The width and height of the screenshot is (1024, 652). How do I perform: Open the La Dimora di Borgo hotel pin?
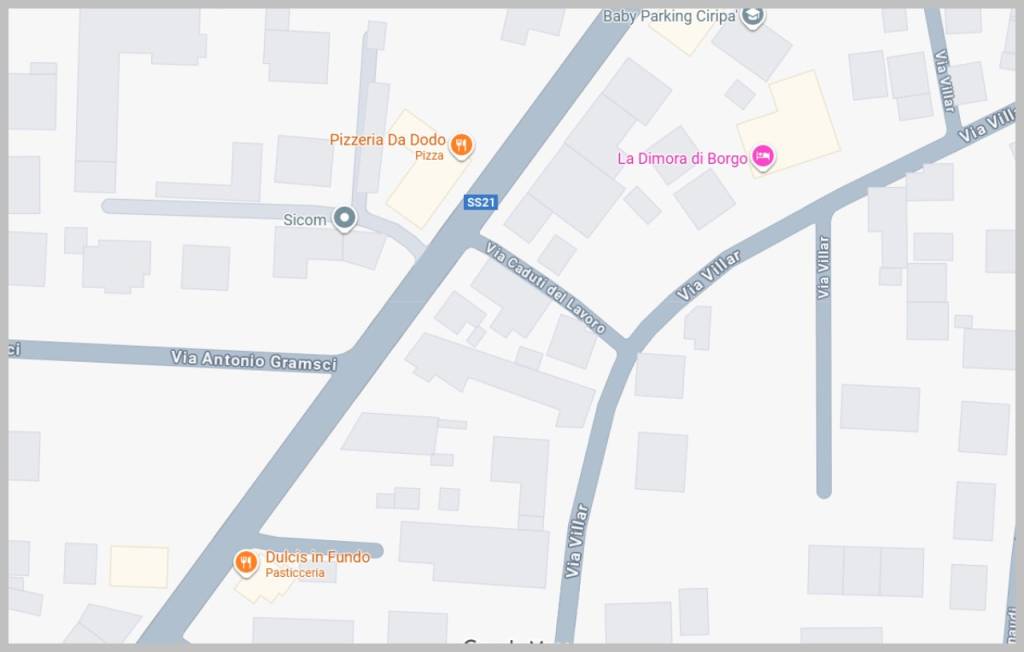click(762, 157)
